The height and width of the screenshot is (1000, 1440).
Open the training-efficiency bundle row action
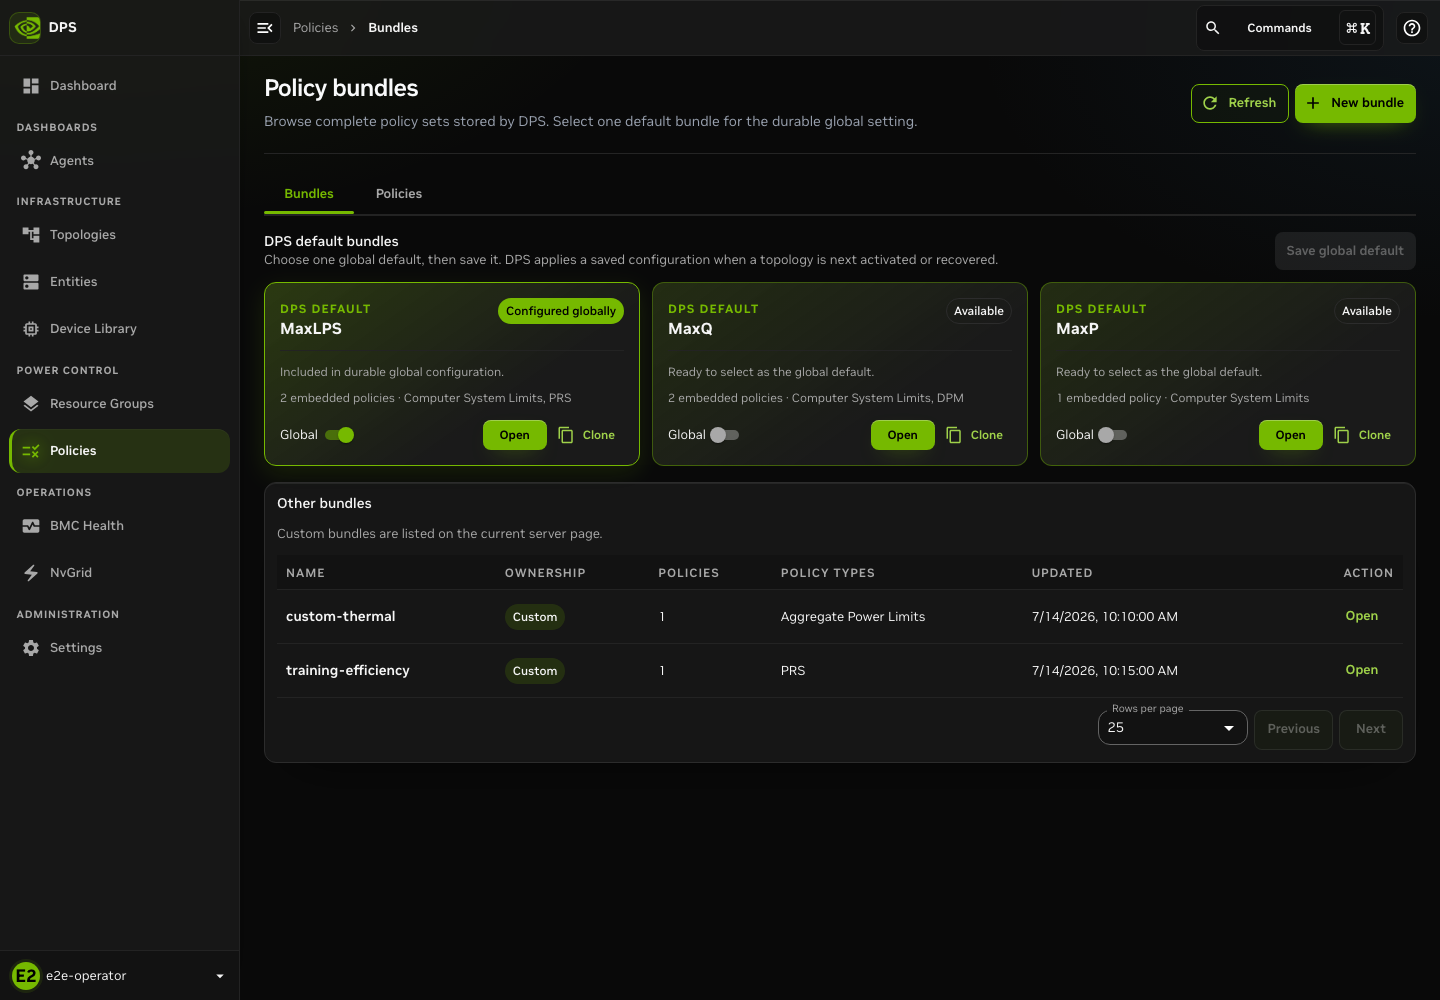coord(1362,670)
